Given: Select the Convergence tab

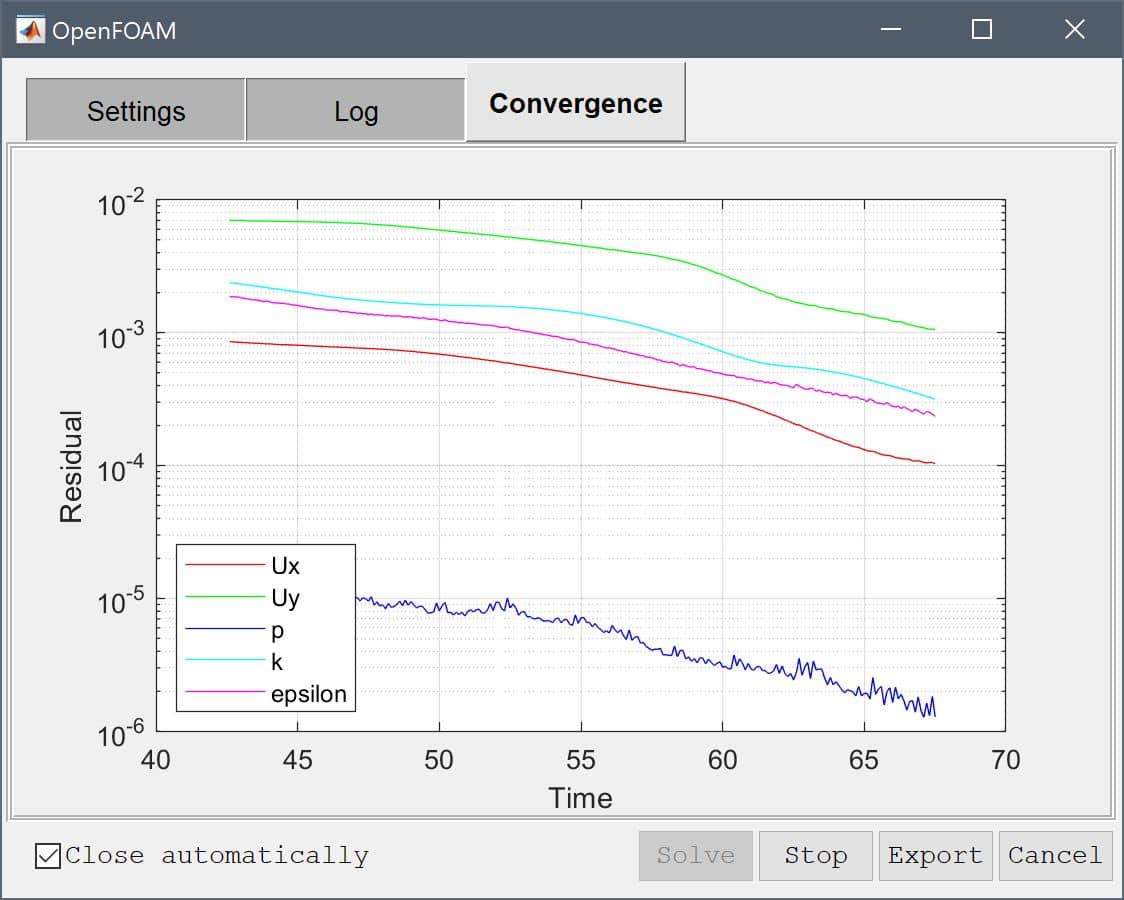Looking at the screenshot, I should click(576, 102).
